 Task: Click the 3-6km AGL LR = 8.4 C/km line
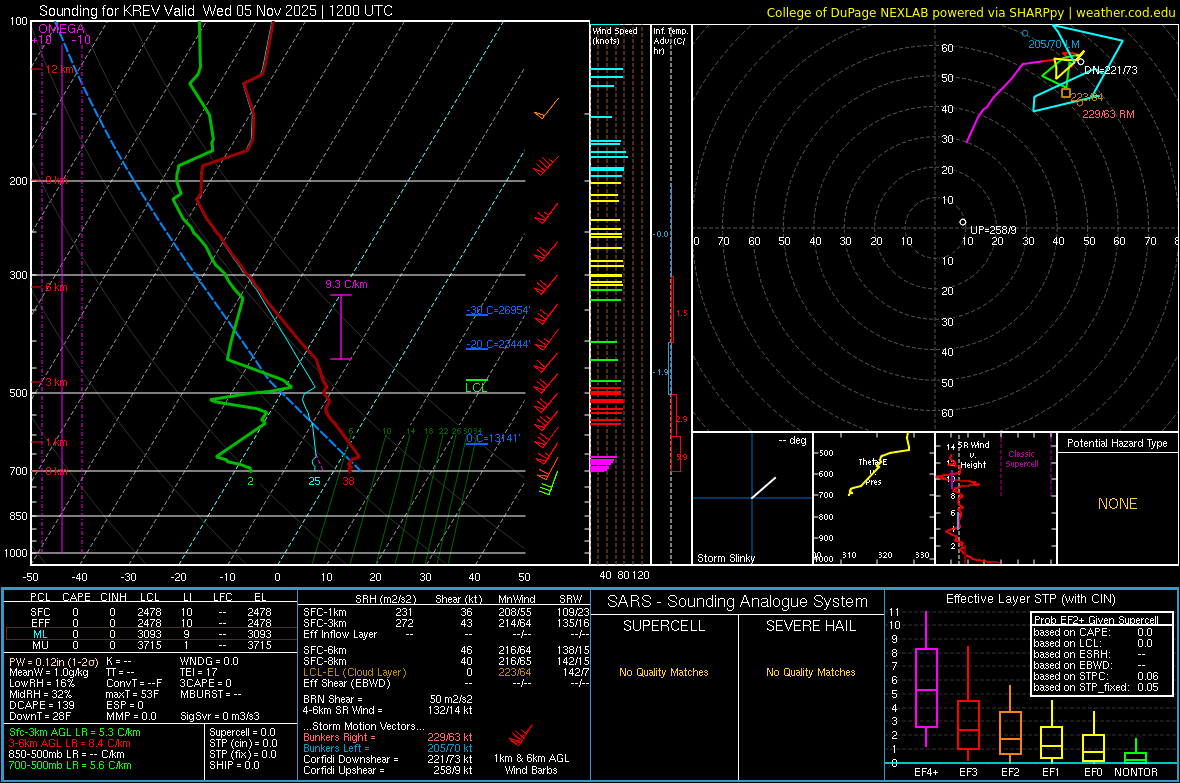pos(70,743)
